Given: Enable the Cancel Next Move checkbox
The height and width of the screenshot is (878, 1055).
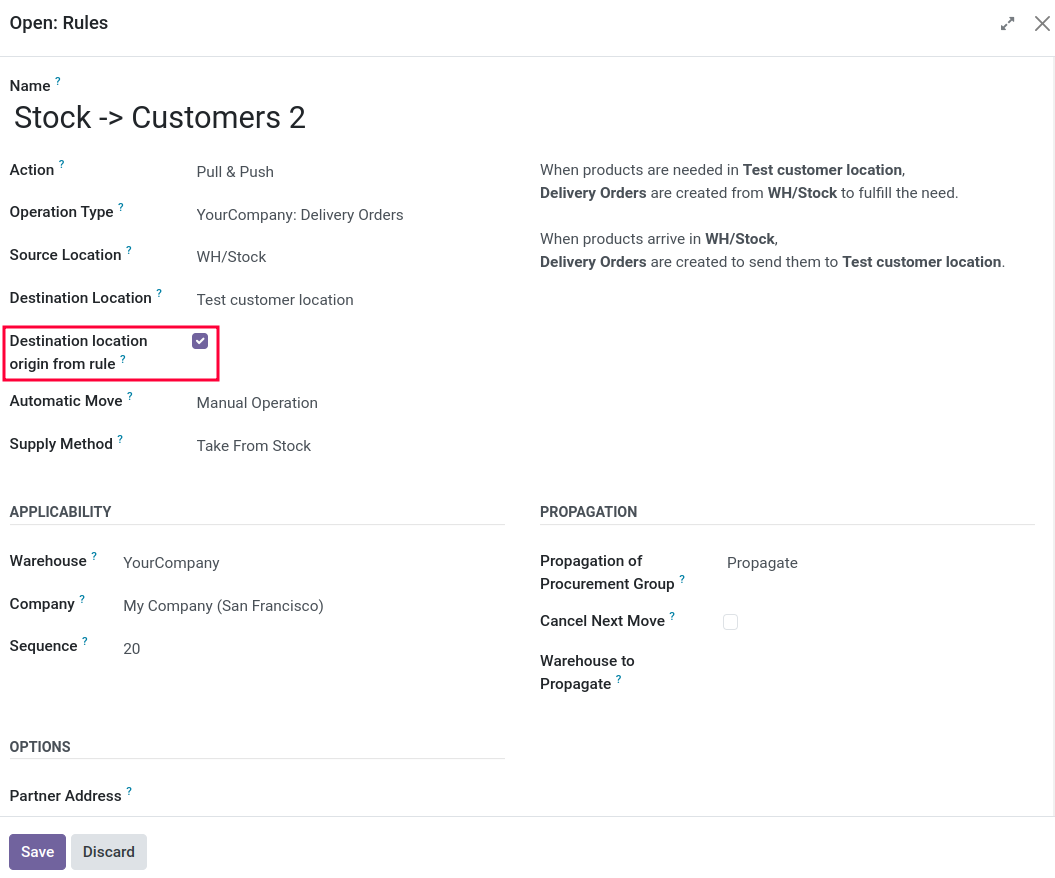Looking at the screenshot, I should [x=730, y=622].
